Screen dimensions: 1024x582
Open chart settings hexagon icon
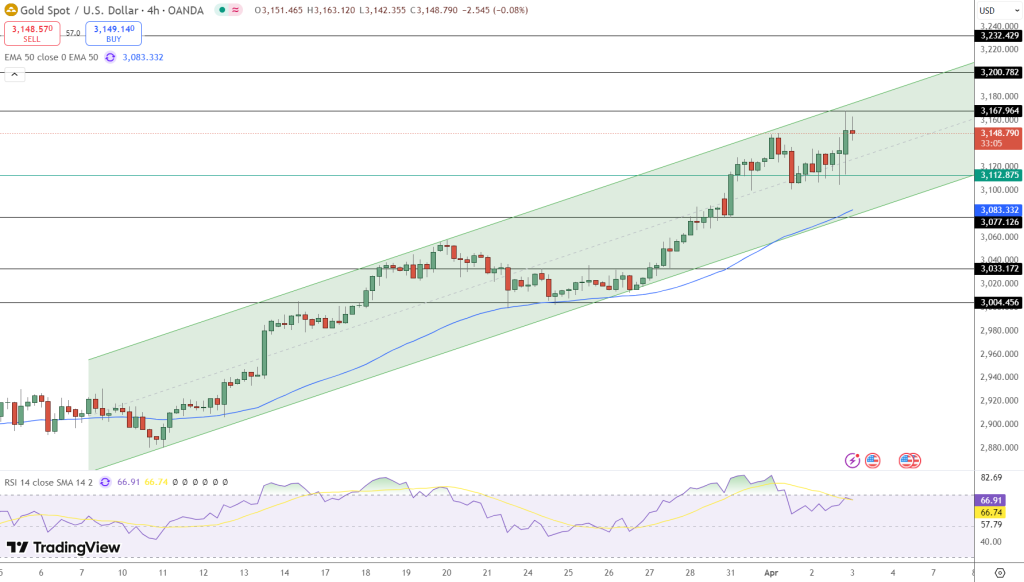pyautogui.click(x=1000, y=573)
